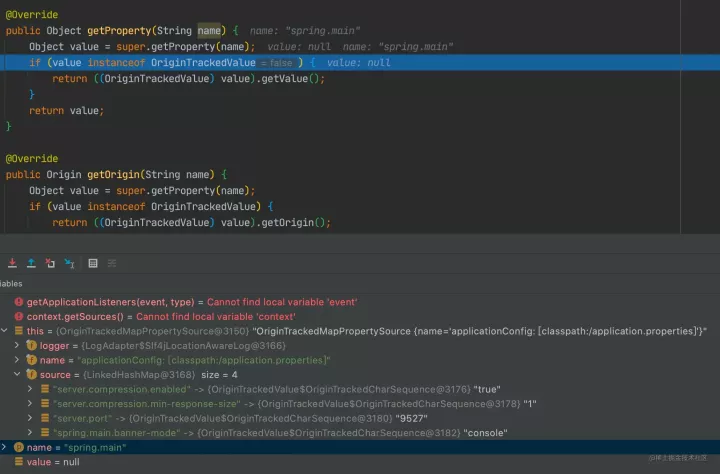
Task: Expand the spring.main.banner-mode map entry
Action: [30, 433]
